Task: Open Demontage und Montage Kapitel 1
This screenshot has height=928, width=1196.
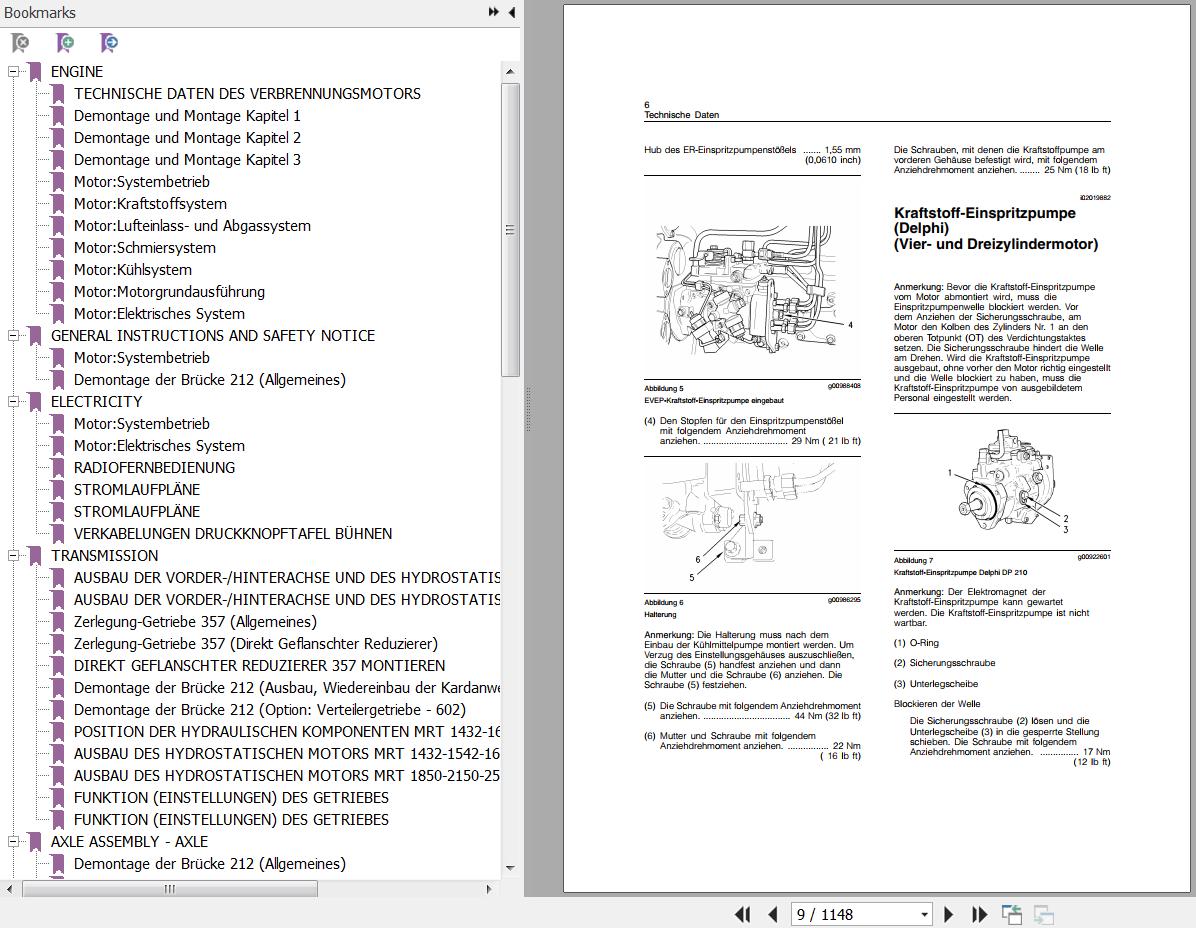Action: (187, 116)
